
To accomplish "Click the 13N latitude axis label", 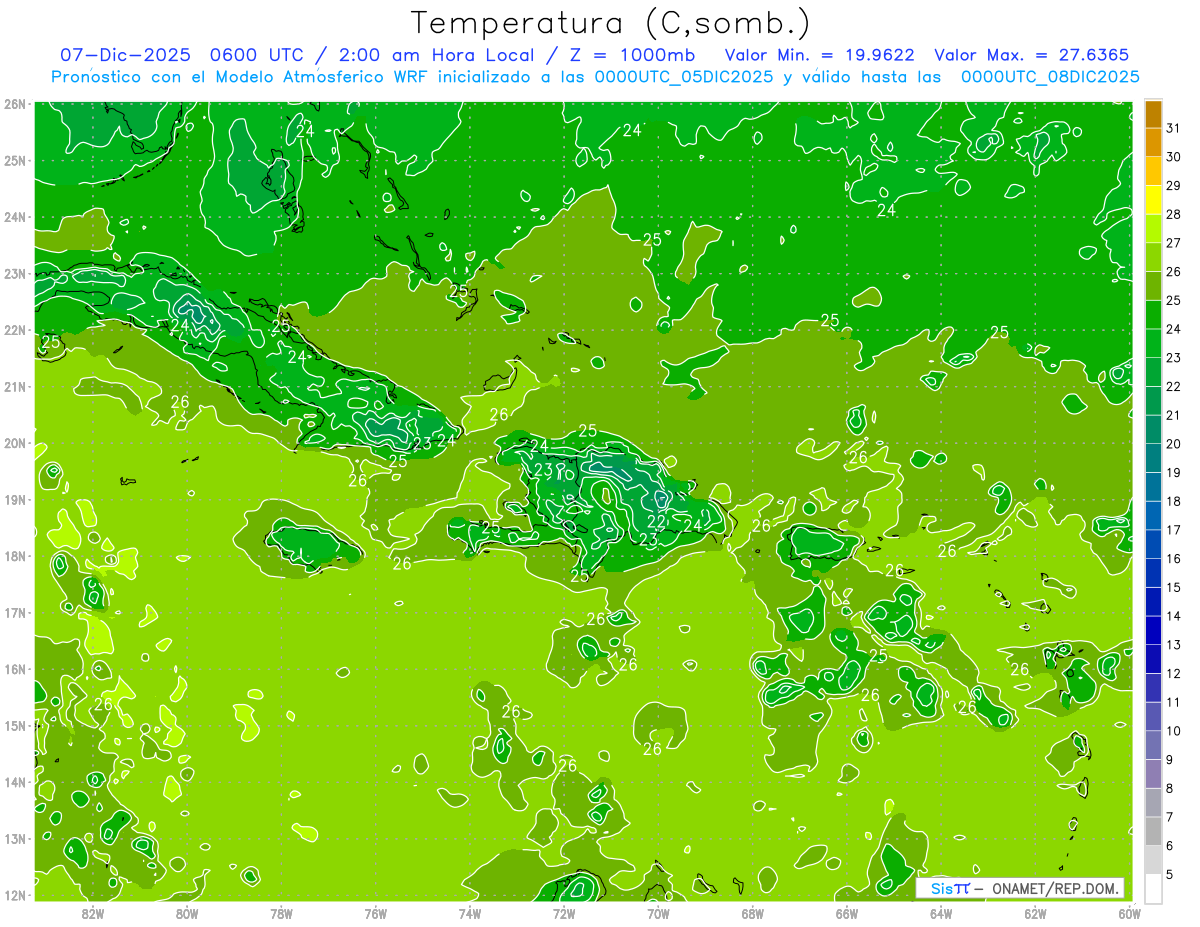I will [15, 839].
